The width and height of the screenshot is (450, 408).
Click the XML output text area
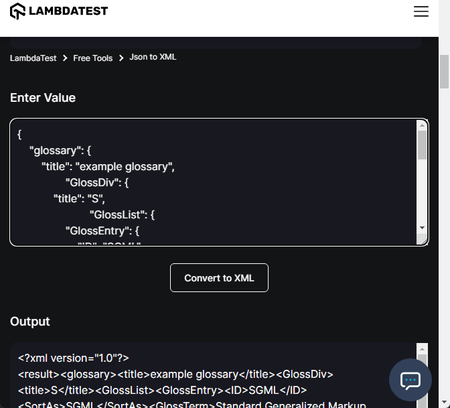click(x=213, y=375)
